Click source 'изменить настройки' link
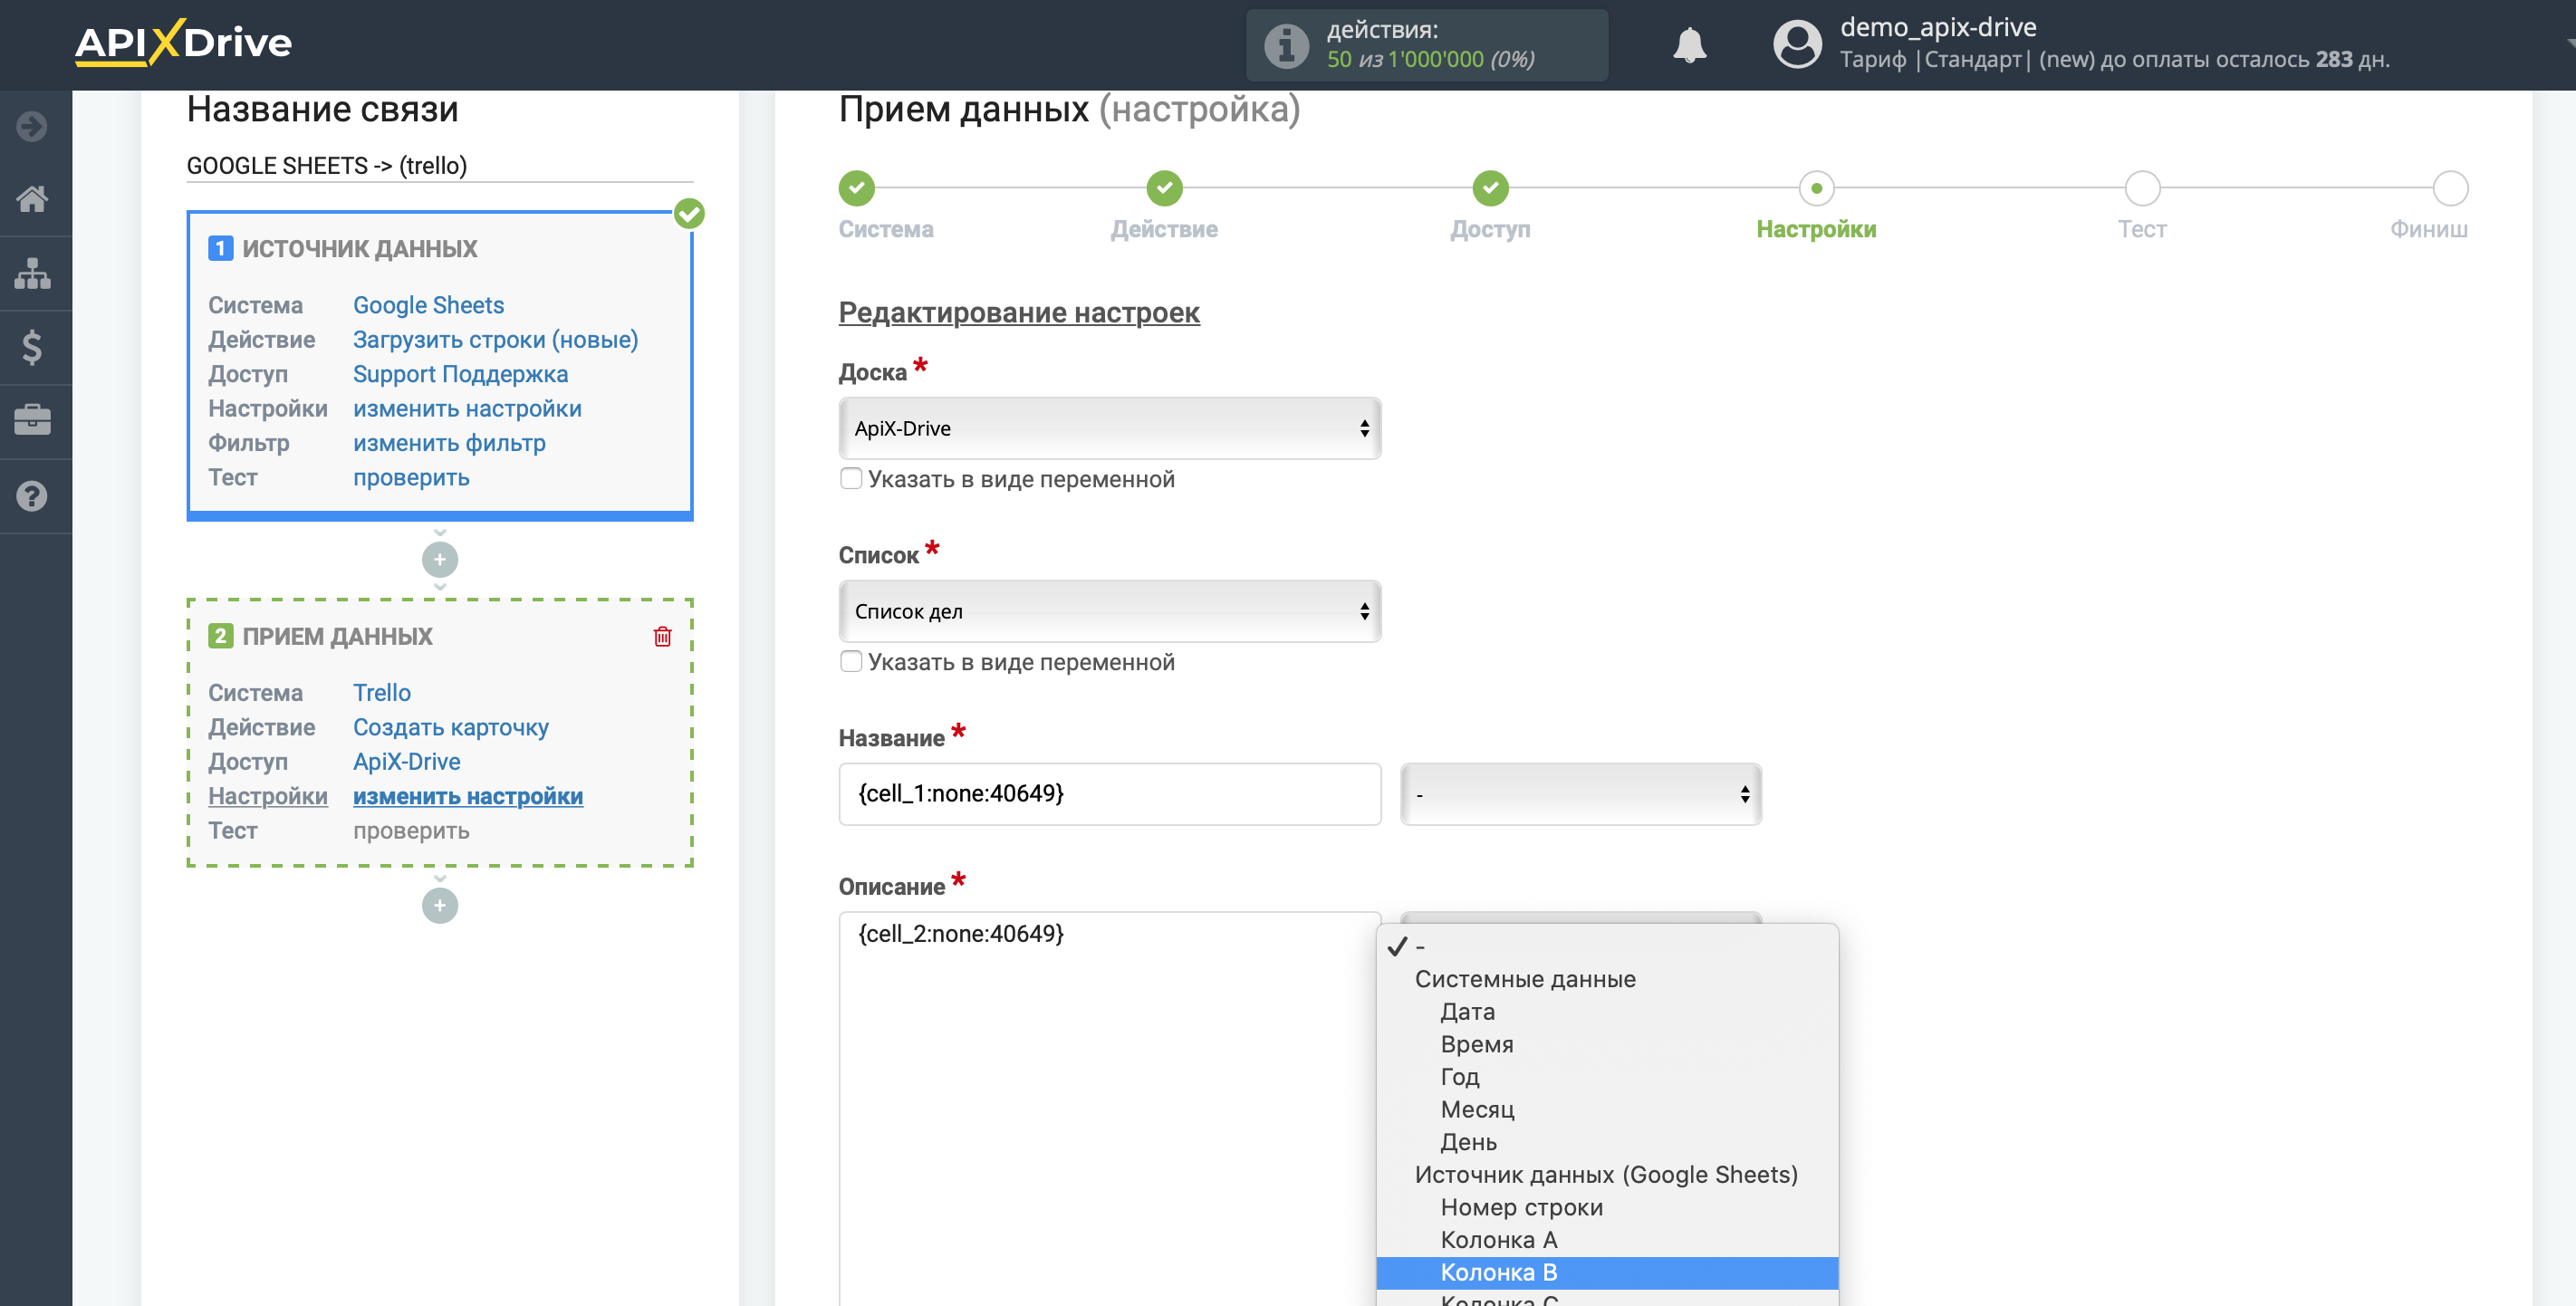 click(467, 409)
